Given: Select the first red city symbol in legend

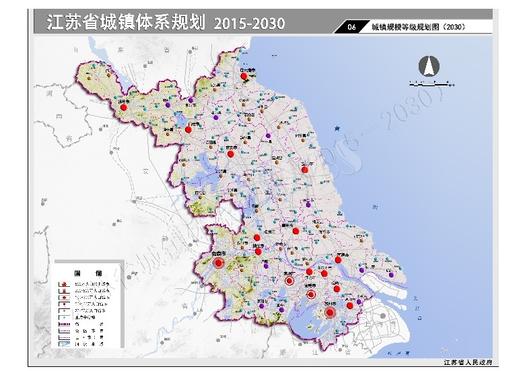Looking at the screenshot, I should click(63, 284).
